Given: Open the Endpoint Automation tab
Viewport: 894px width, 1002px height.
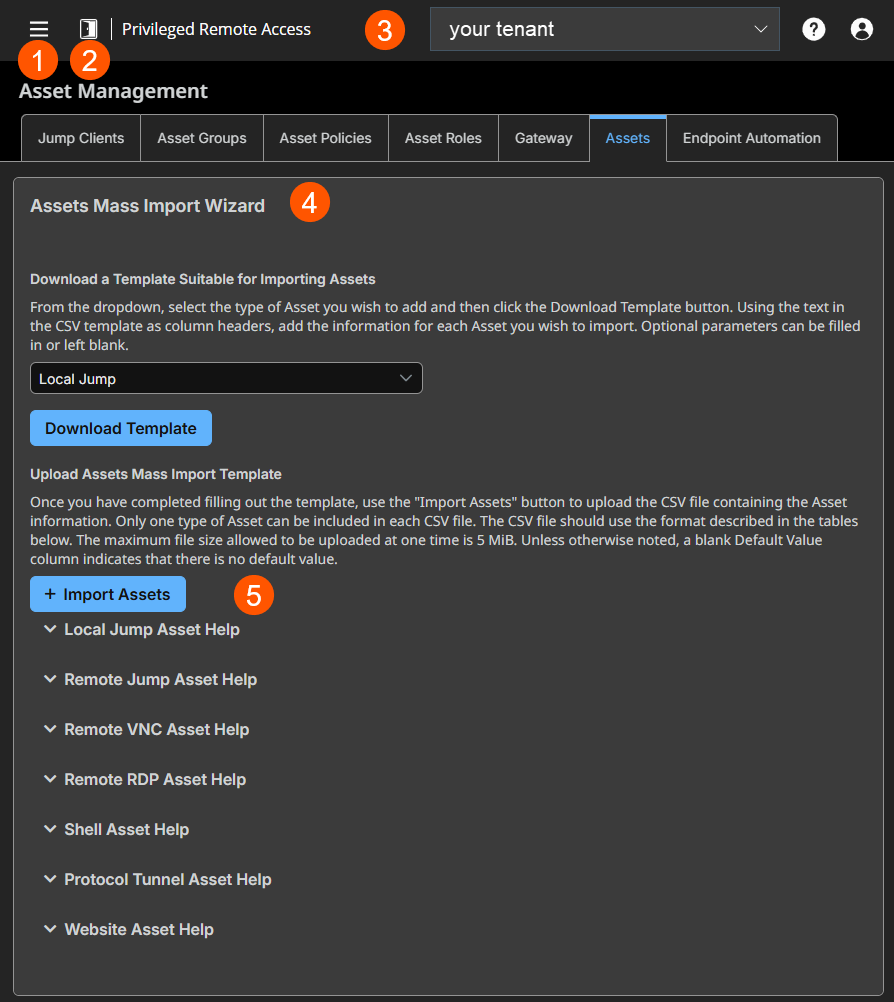Looking at the screenshot, I should [751, 138].
